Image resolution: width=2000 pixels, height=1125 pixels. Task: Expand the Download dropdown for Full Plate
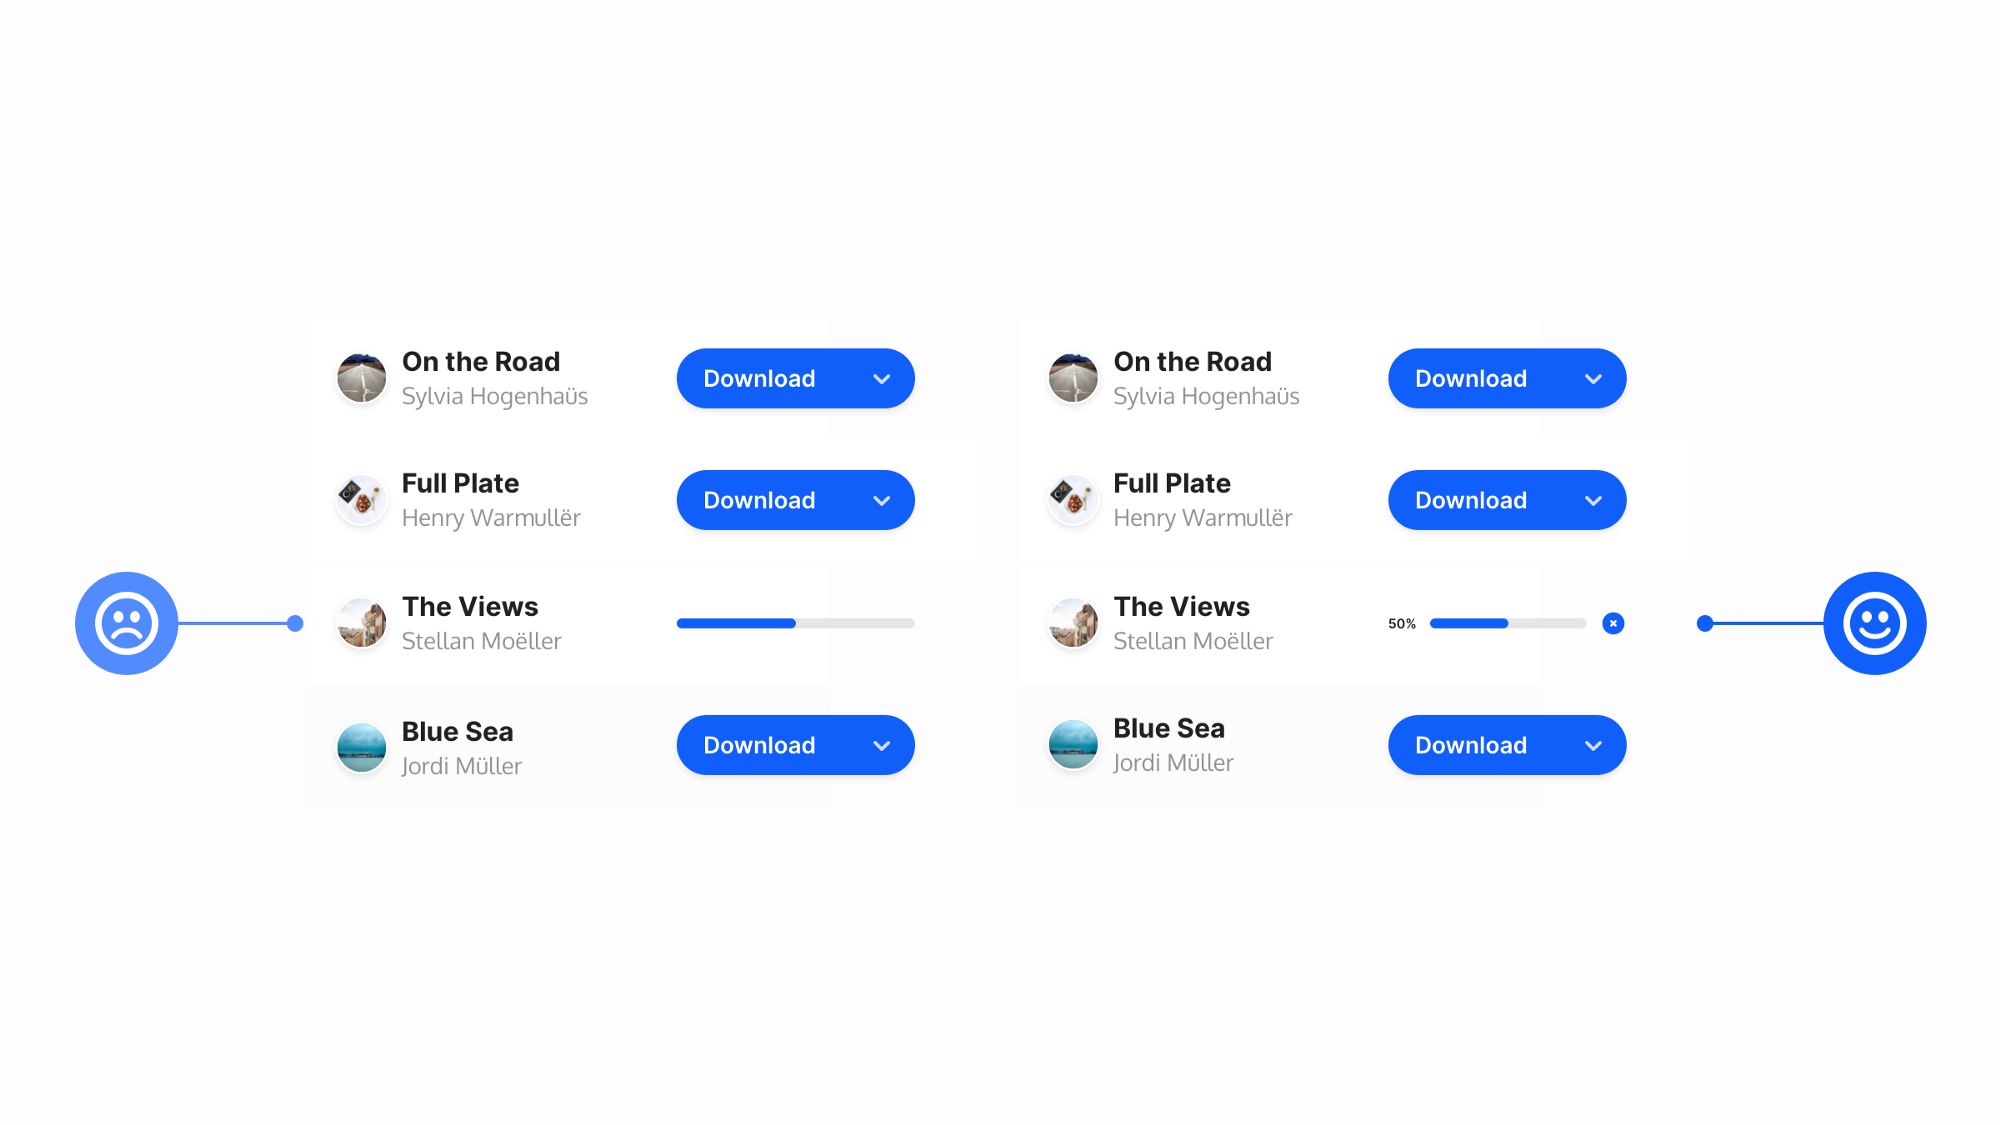pos(880,499)
